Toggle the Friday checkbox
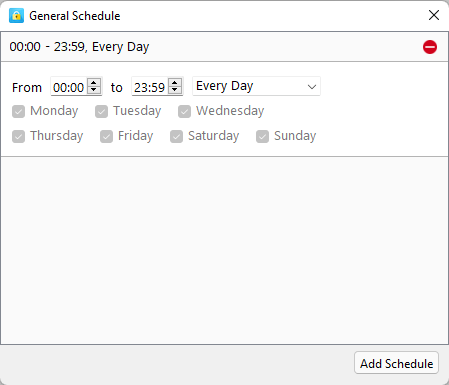The width and height of the screenshot is (449, 385). (106, 136)
